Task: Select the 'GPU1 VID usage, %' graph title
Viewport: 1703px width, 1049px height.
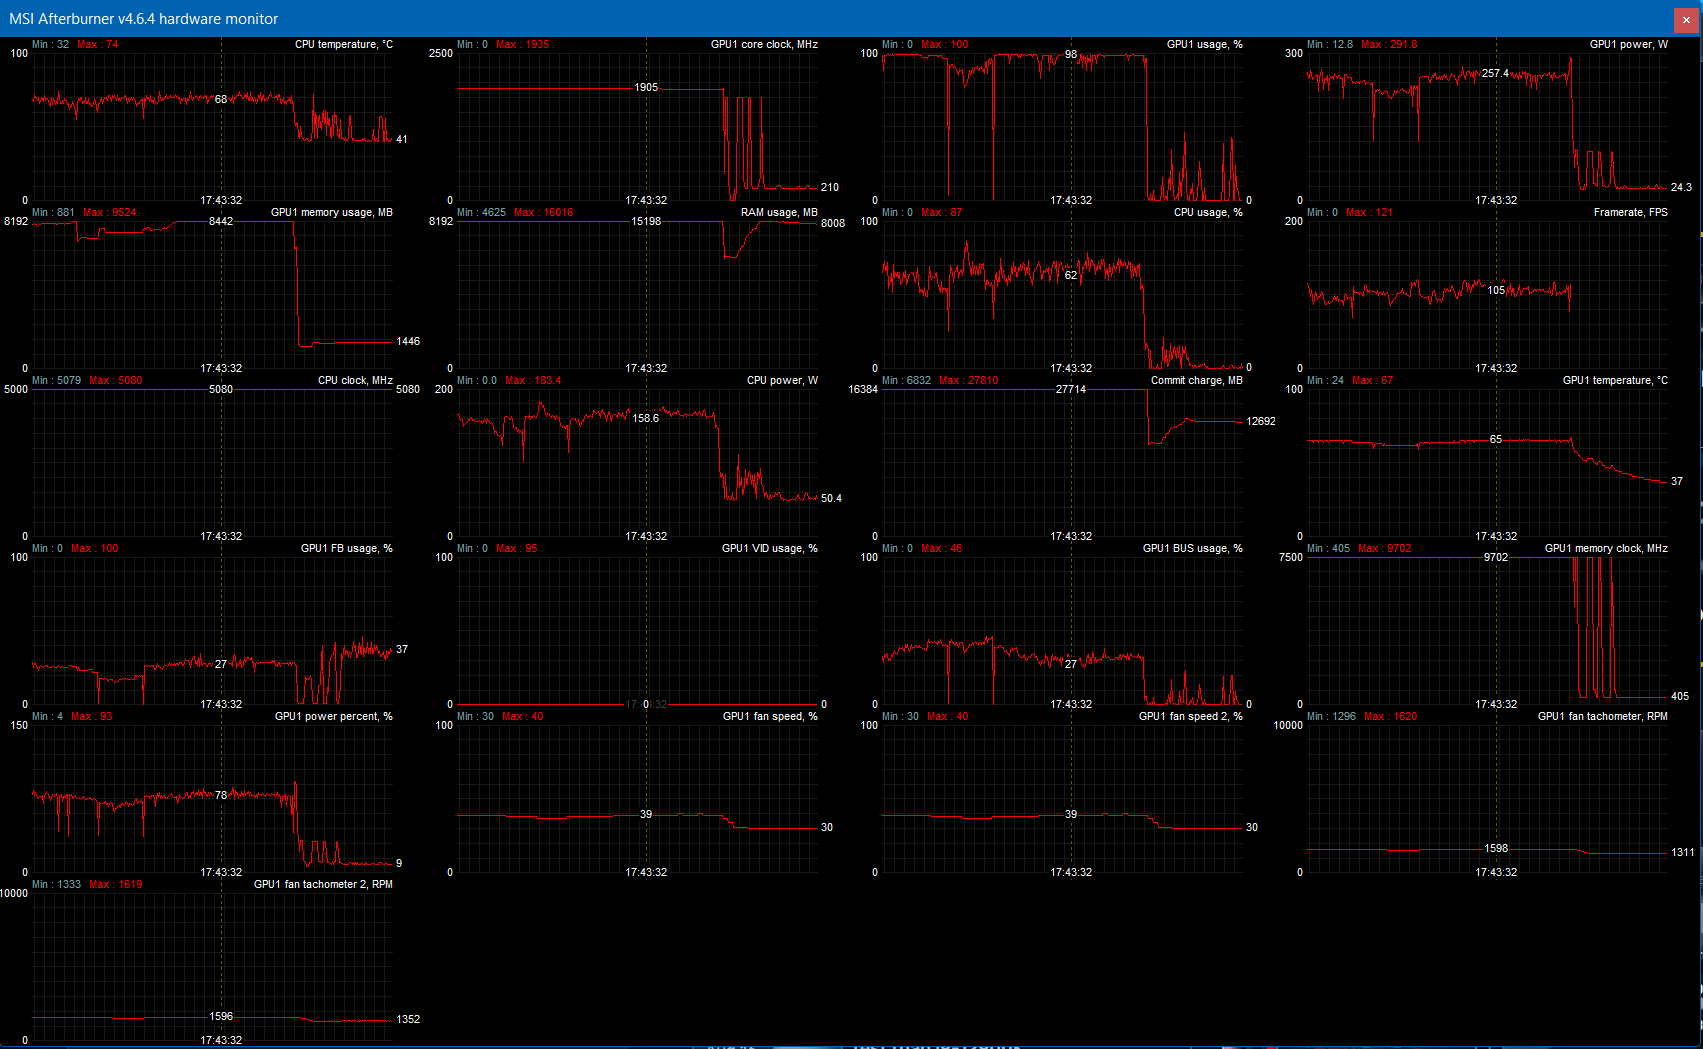Action: tap(769, 548)
